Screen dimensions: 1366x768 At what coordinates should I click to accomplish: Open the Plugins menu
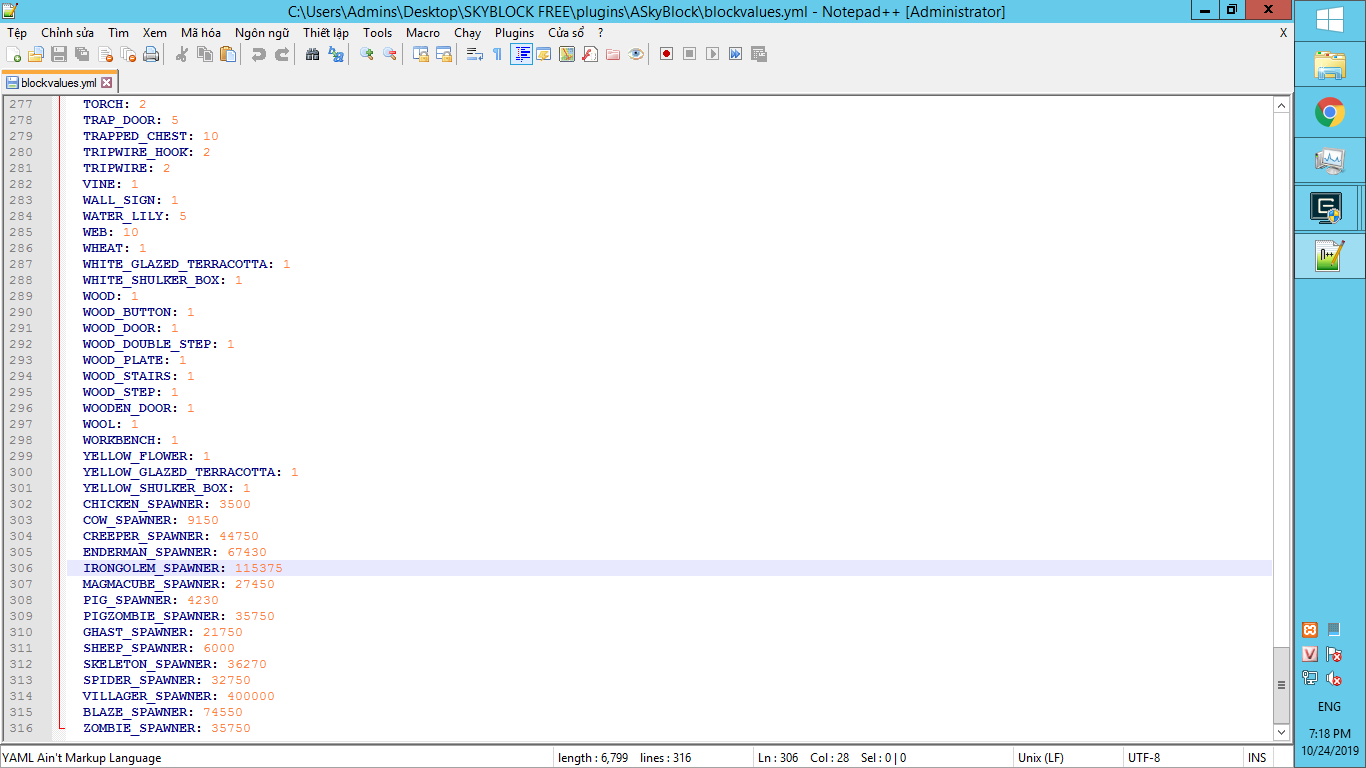coord(514,32)
